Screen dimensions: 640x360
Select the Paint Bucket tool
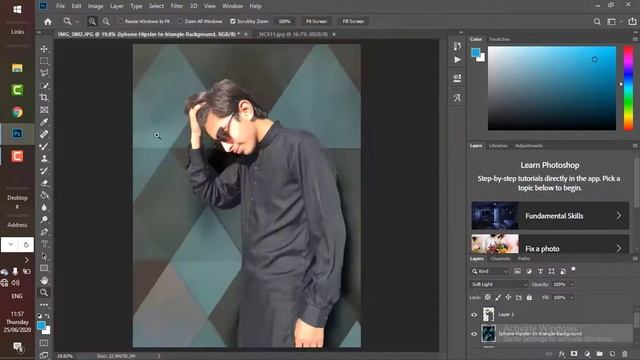tap(44, 195)
